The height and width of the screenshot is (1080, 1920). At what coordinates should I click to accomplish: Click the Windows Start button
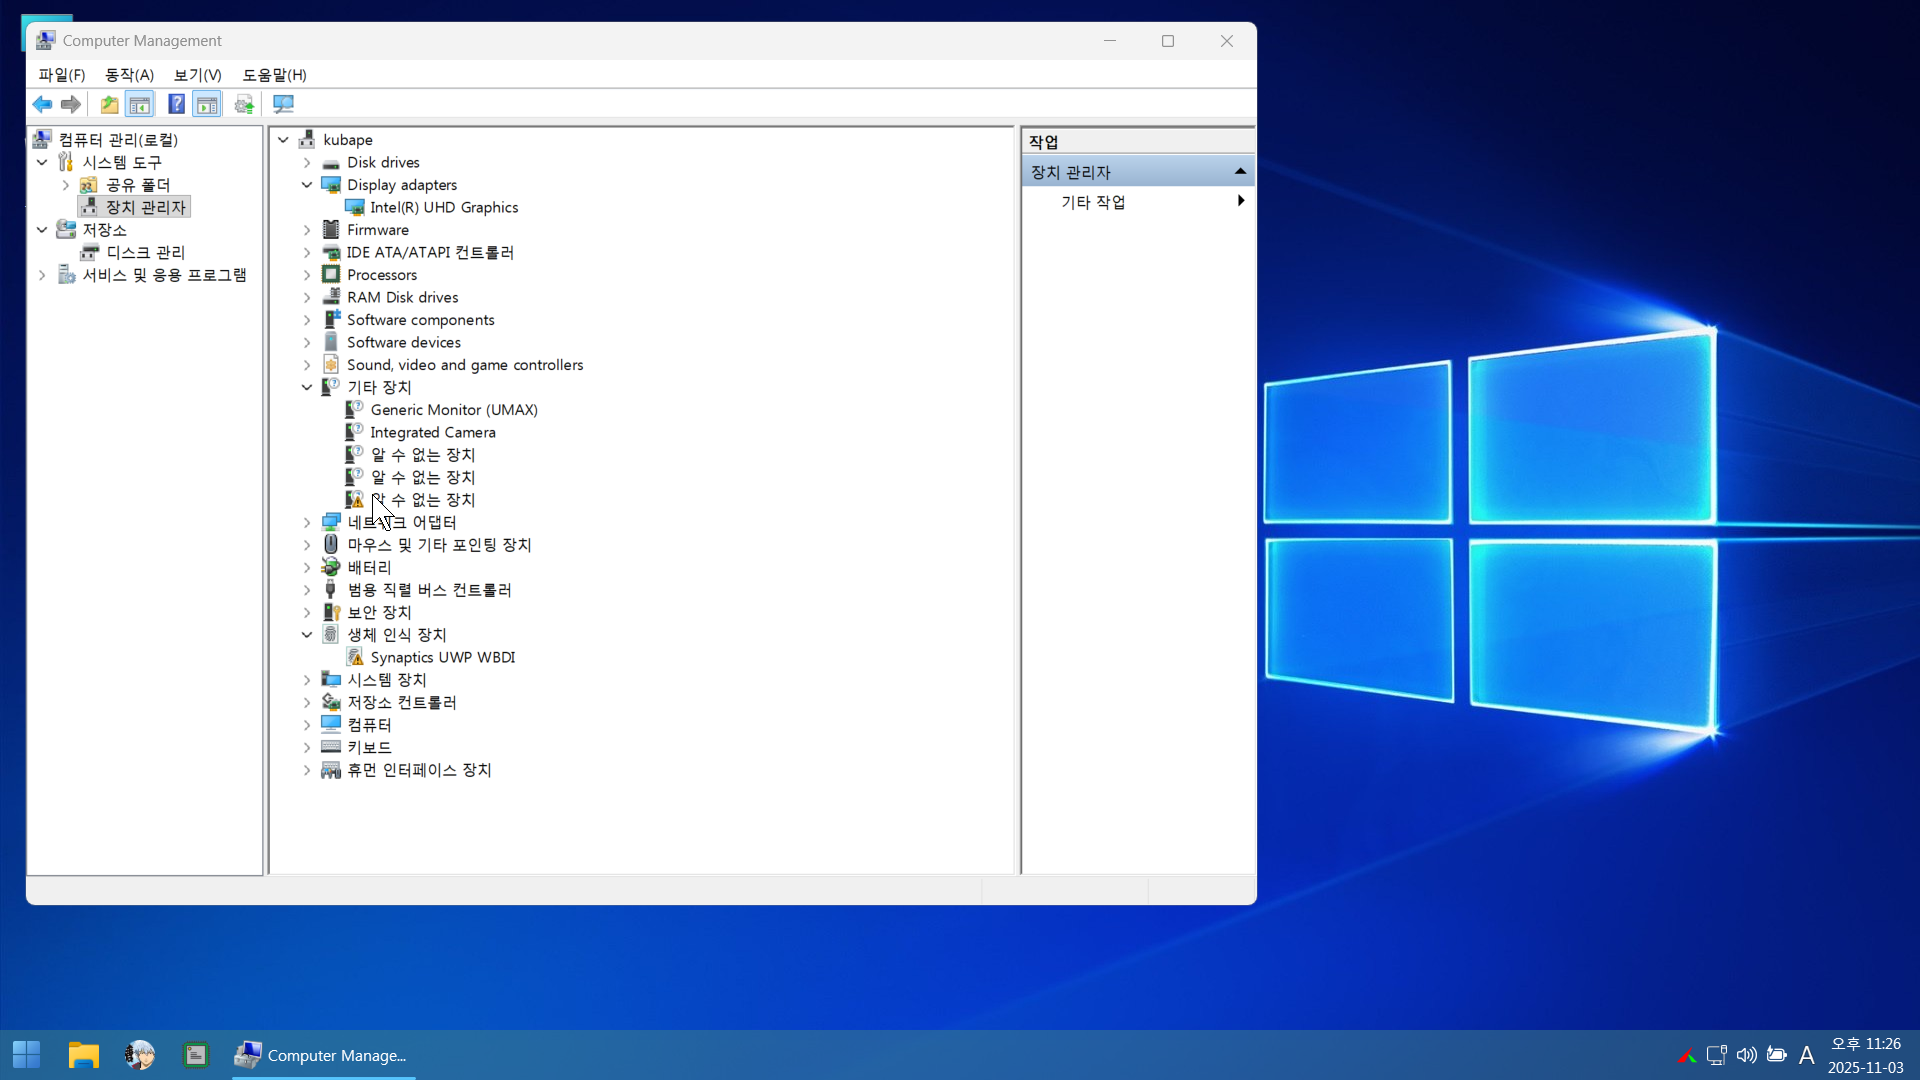tap(27, 1055)
